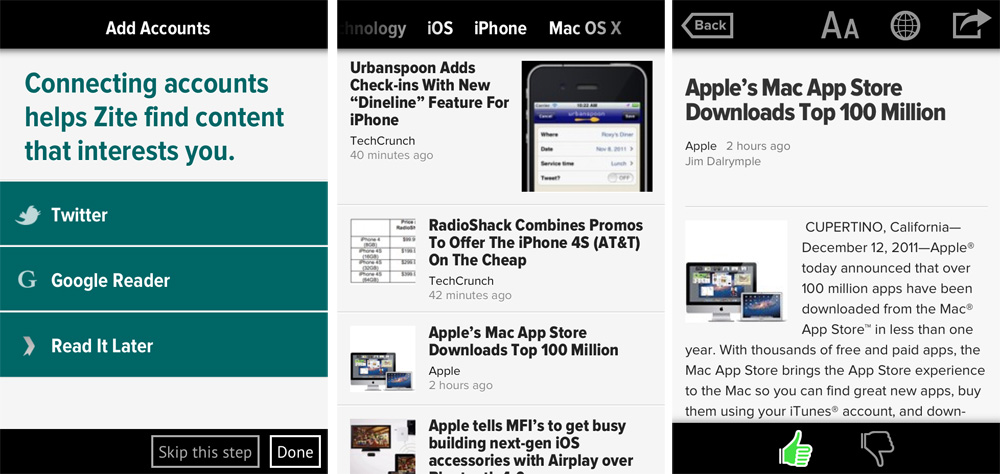The image size is (1000, 474).
Task: Click TechCrunch source under RadioShack article
Action: coord(461,281)
